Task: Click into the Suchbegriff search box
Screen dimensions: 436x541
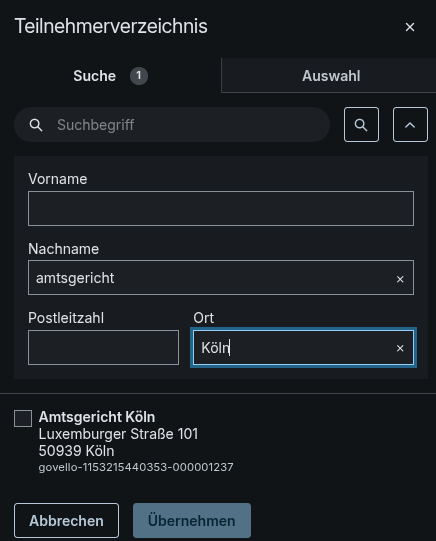Action: [x=172, y=125]
